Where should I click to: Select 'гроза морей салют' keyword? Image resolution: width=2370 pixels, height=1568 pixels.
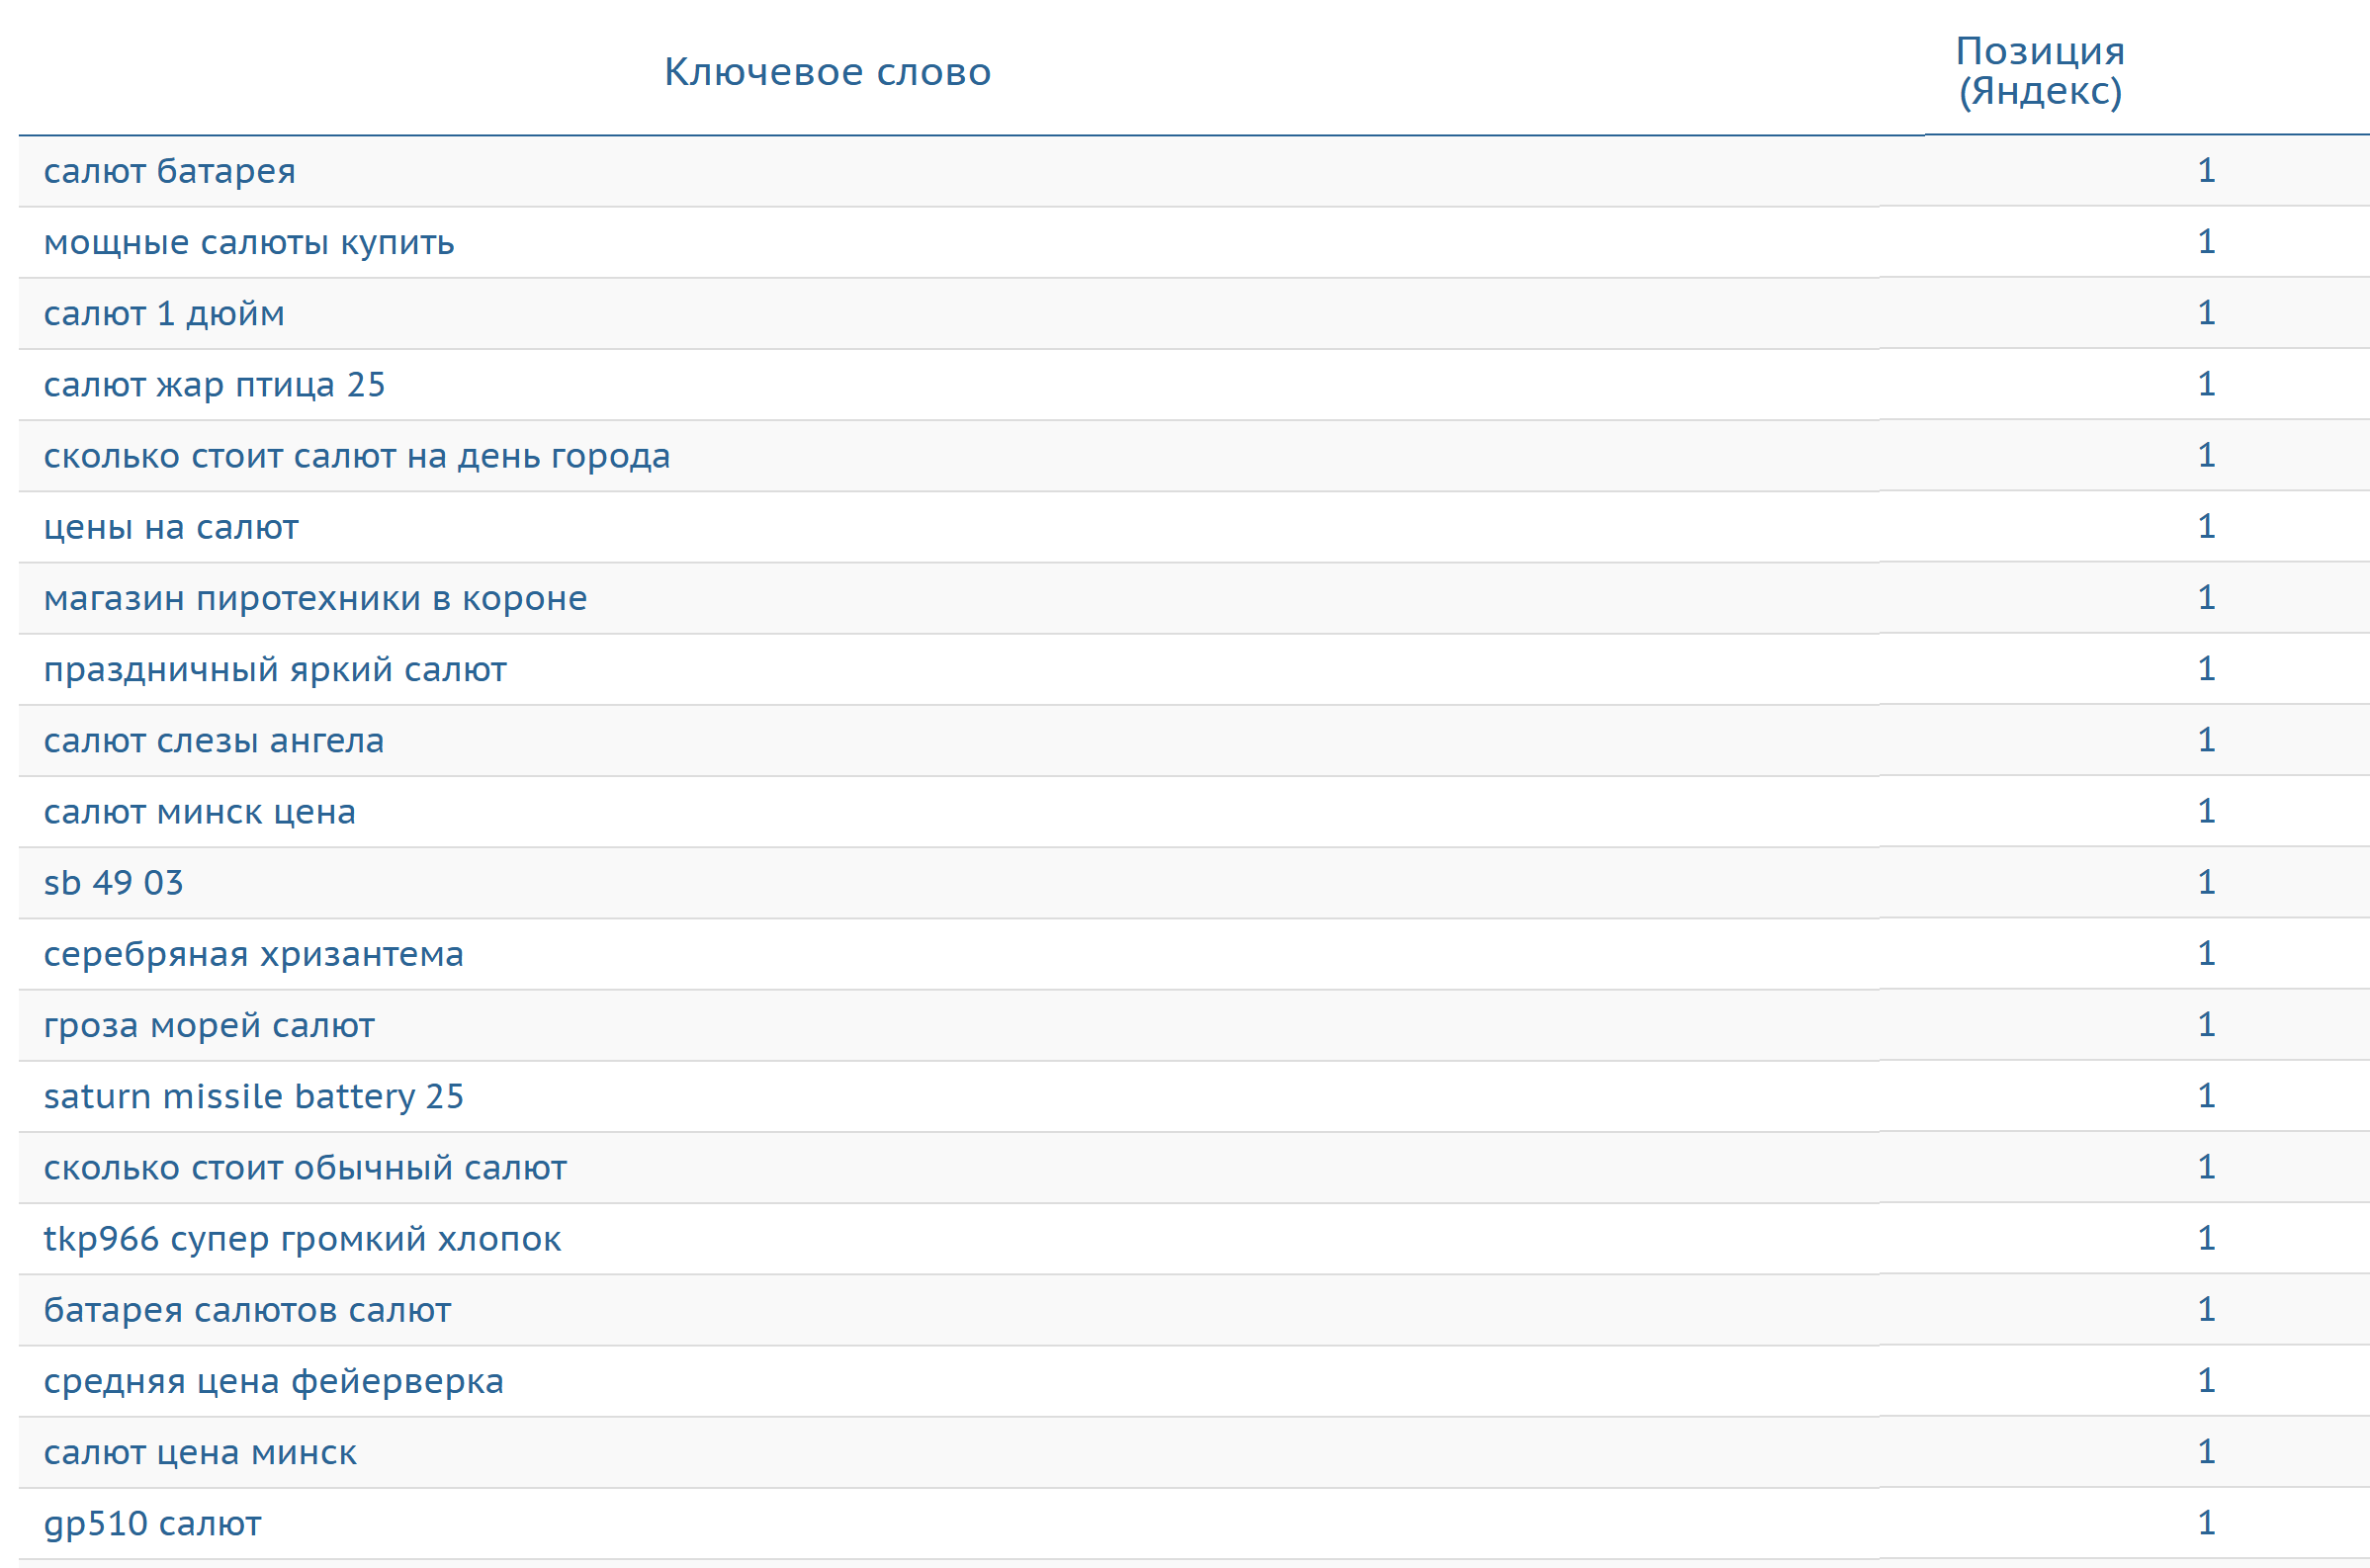pos(209,1025)
